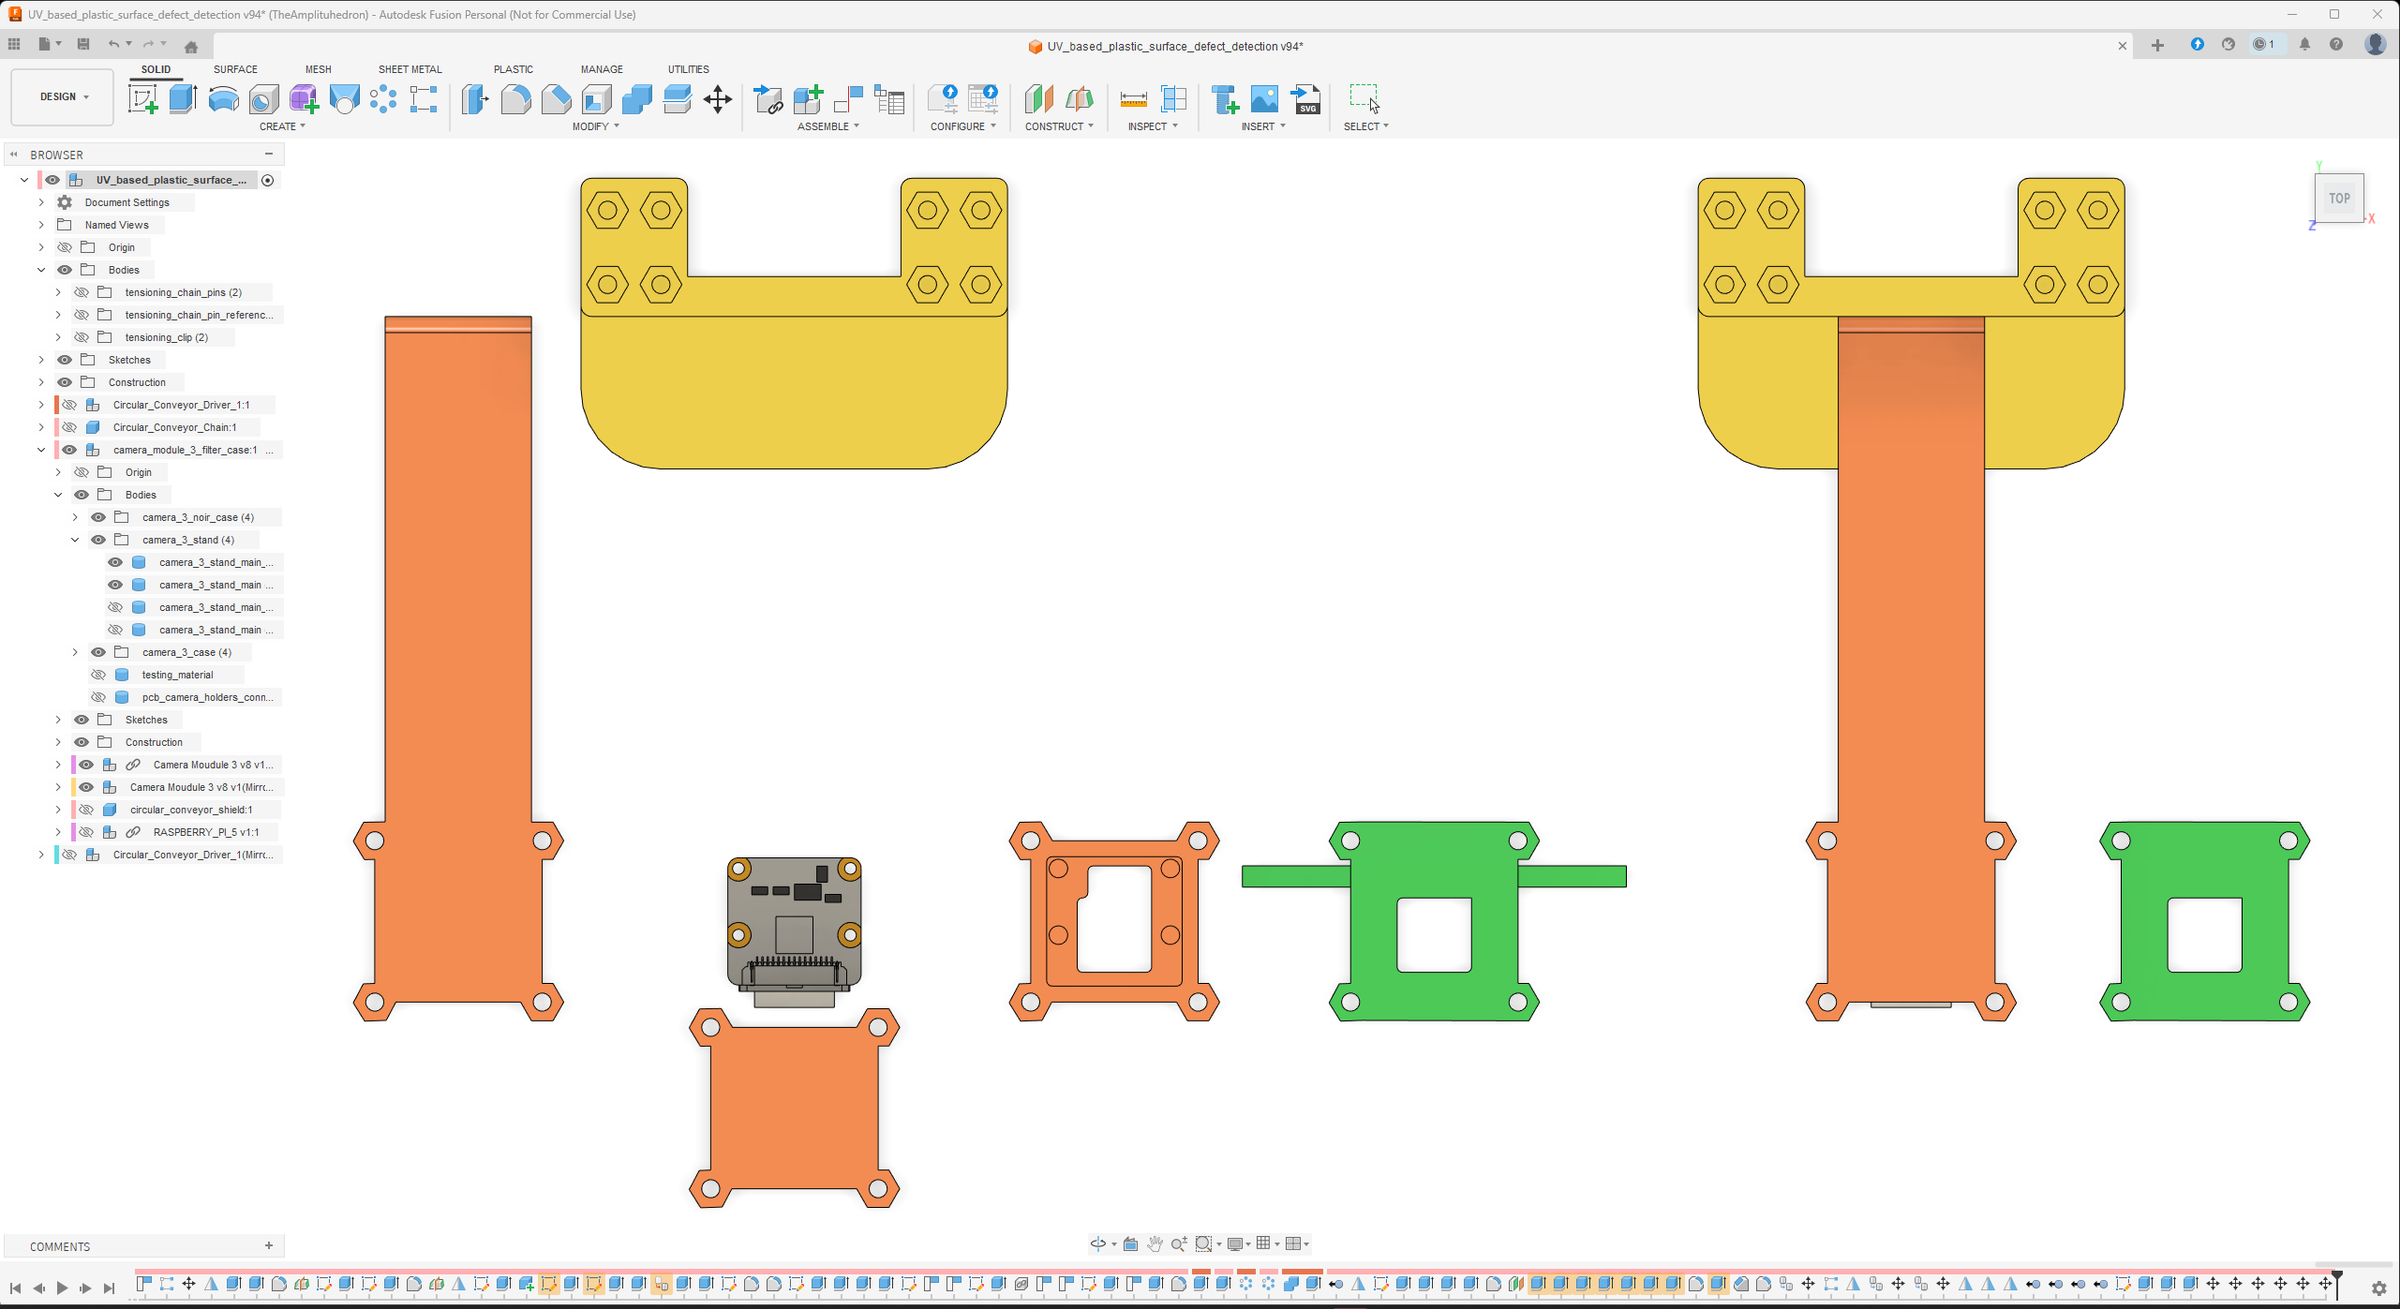Expand the Document Settings node
2400x1309 pixels.
tap(41, 202)
